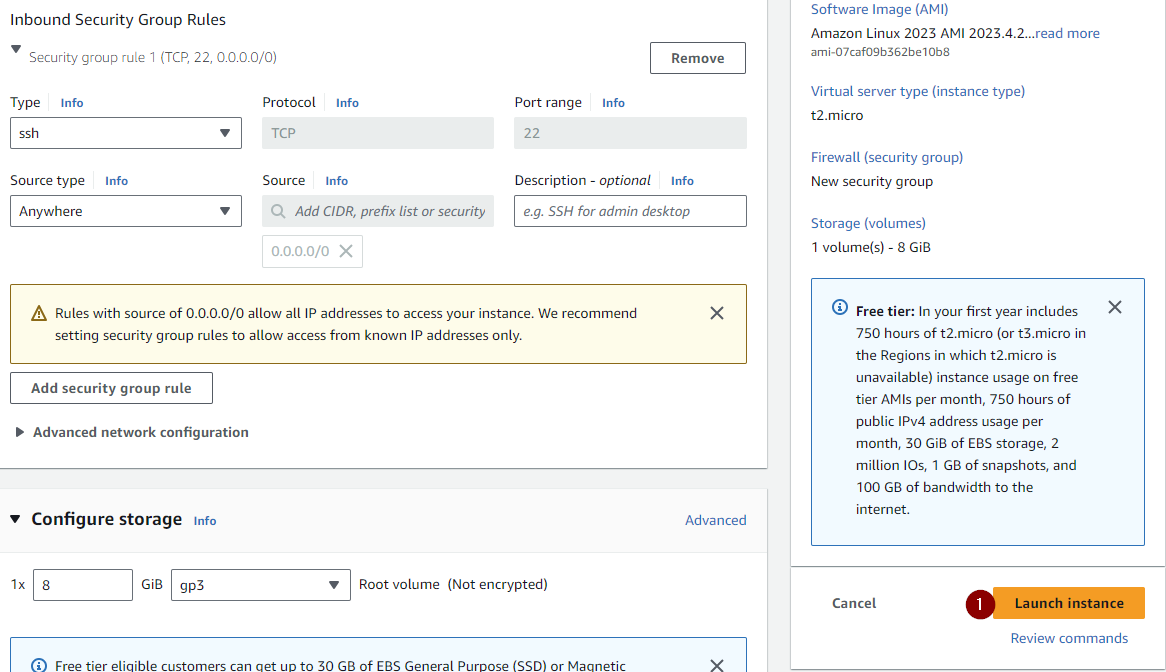Open Software Image (AMI) summary link

point(879,10)
